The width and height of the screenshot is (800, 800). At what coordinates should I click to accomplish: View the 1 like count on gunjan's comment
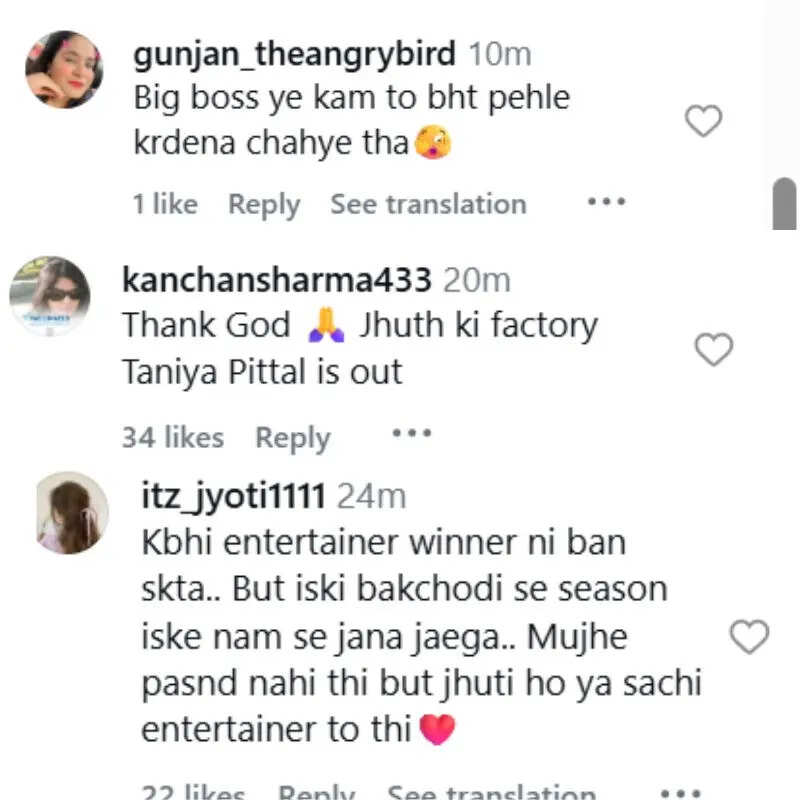tap(165, 204)
